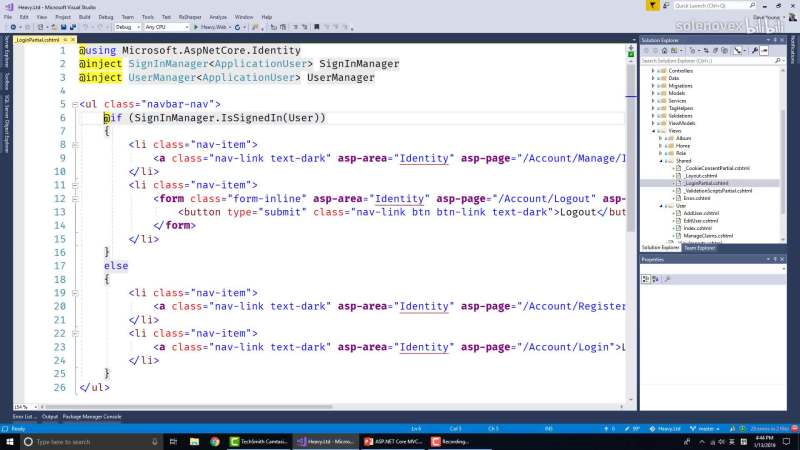
Task: Select _ValidationScriptsPartial.cshtml file
Action: tap(718, 191)
